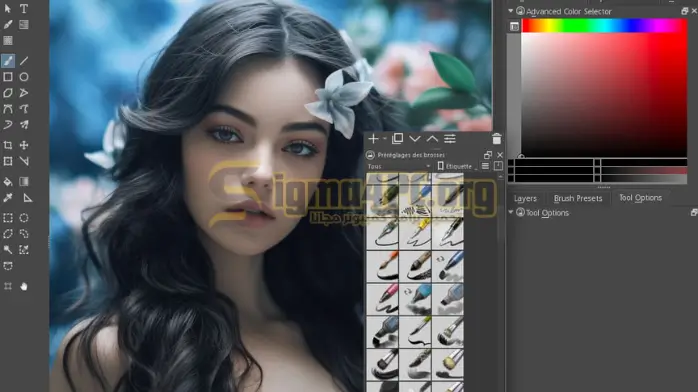This screenshot has height=392, width=698.
Task: Select the Polyline tool
Action: coord(24,93)
